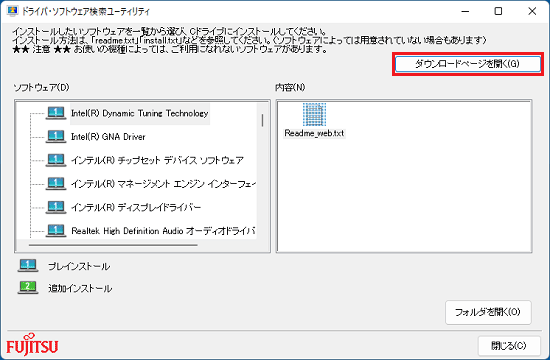Screen dimensions: 550x360
Task: Click the 閉じる(C) button
Action: pyautogui.click(x=509, y=346)
